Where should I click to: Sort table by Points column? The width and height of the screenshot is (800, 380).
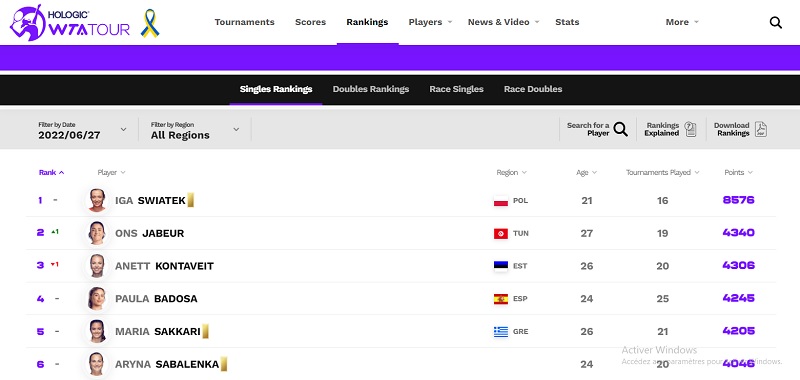pyautogui.click(x=738, y=172)
